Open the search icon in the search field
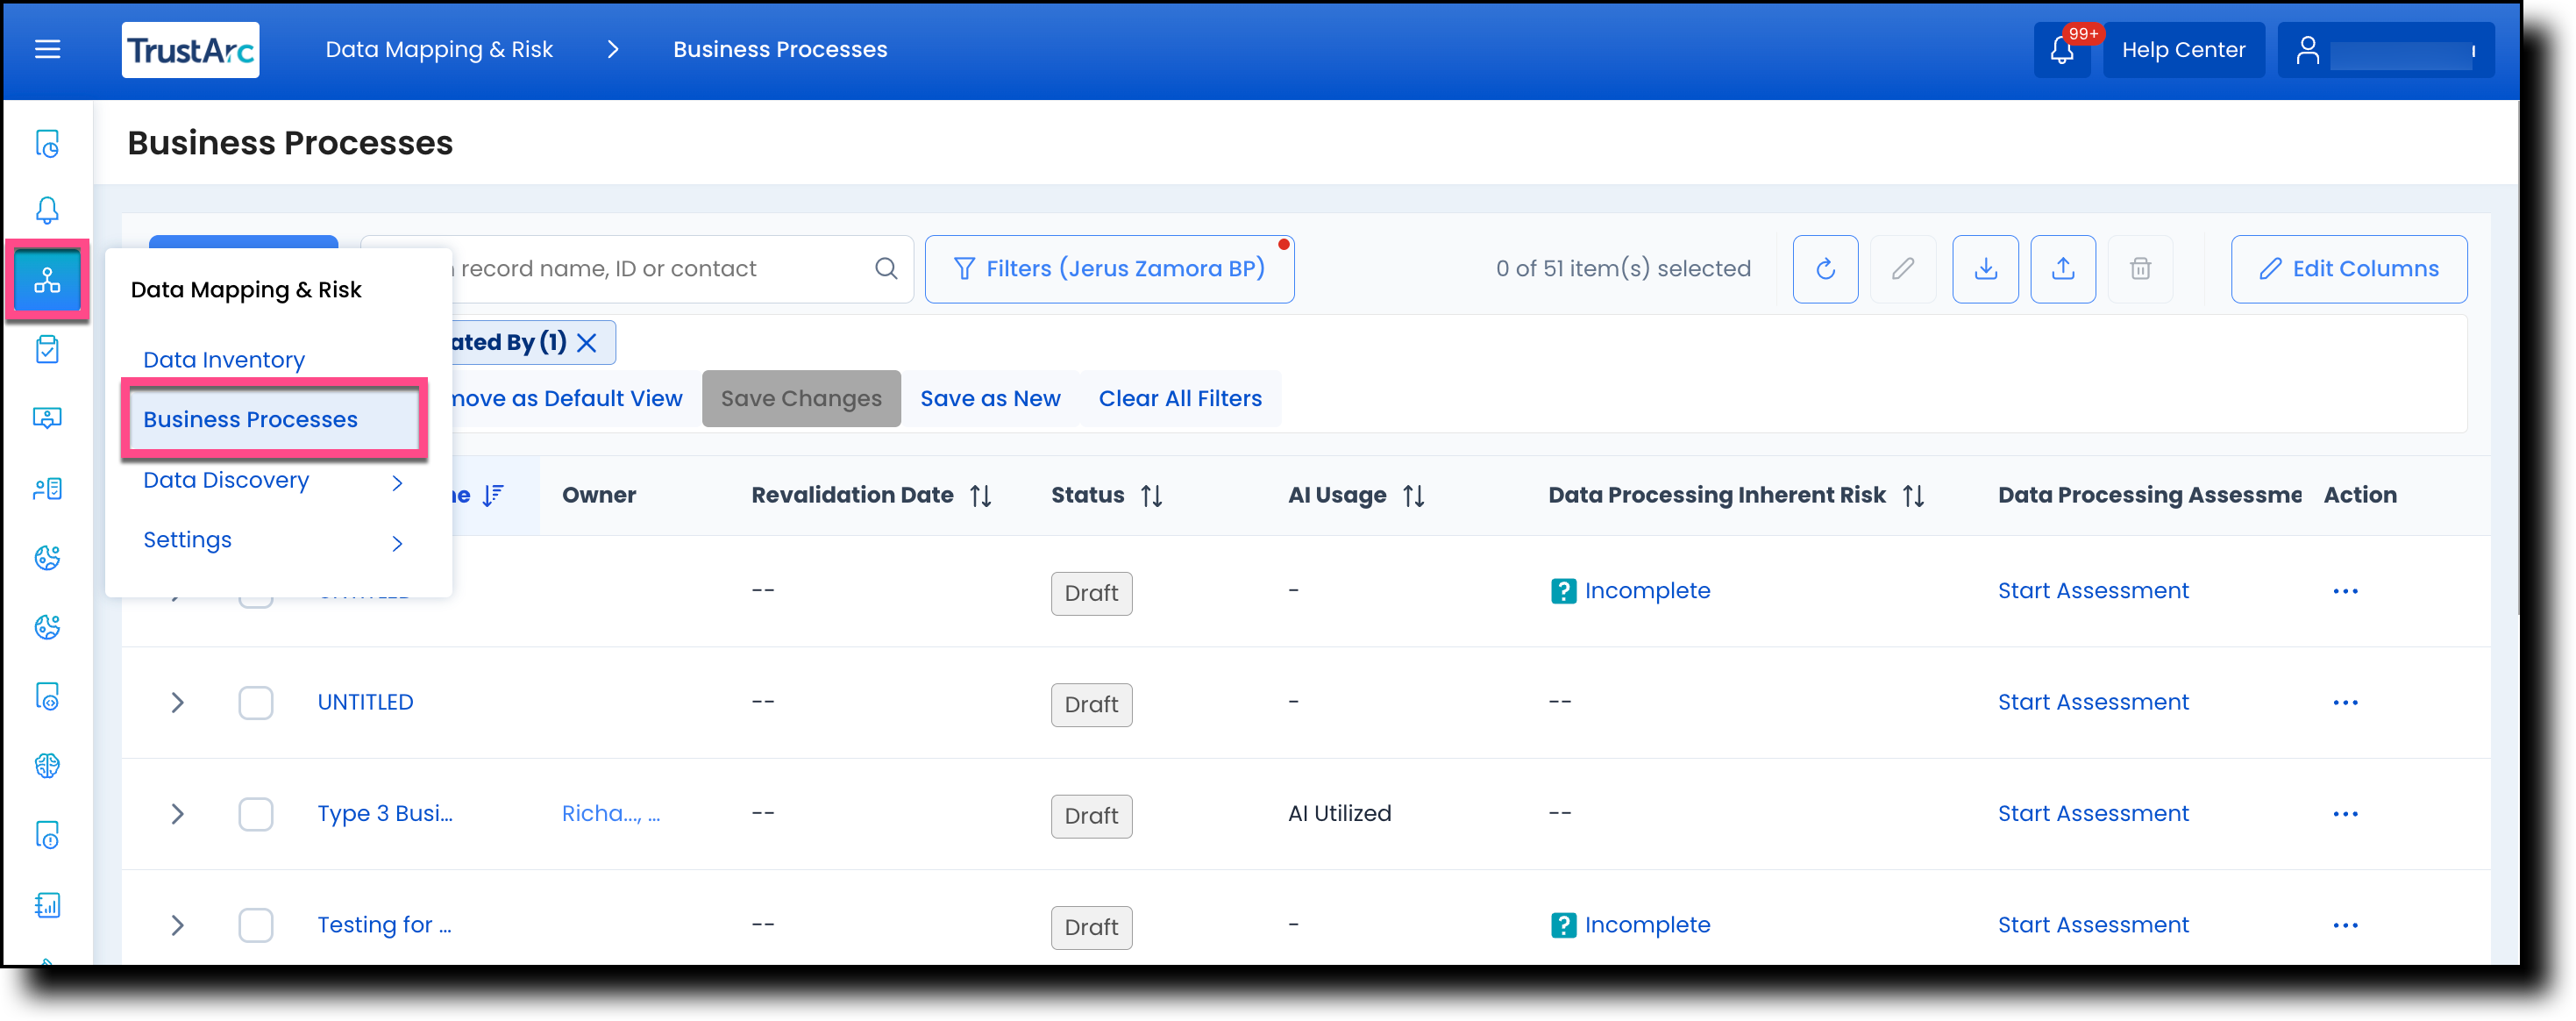The height and width of the screenshot is (1021, 2576). coord(886,268)
